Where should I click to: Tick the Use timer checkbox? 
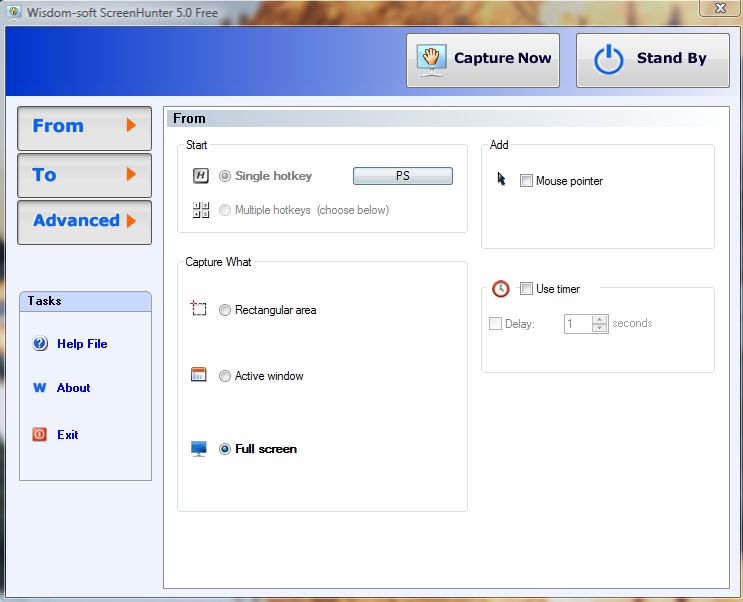point(526,289)
